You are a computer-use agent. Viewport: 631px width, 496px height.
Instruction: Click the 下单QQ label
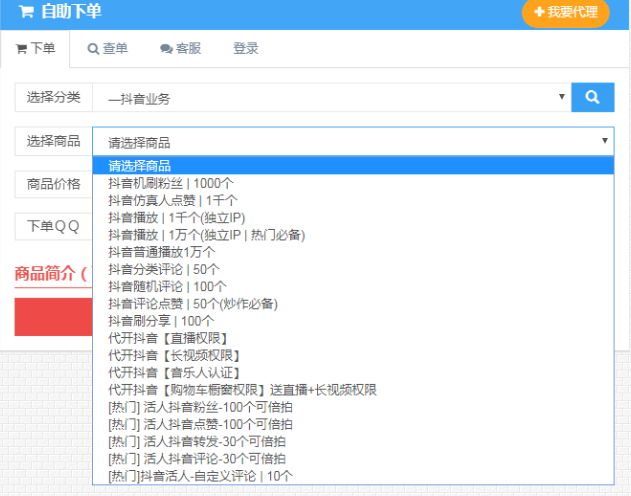54,226
